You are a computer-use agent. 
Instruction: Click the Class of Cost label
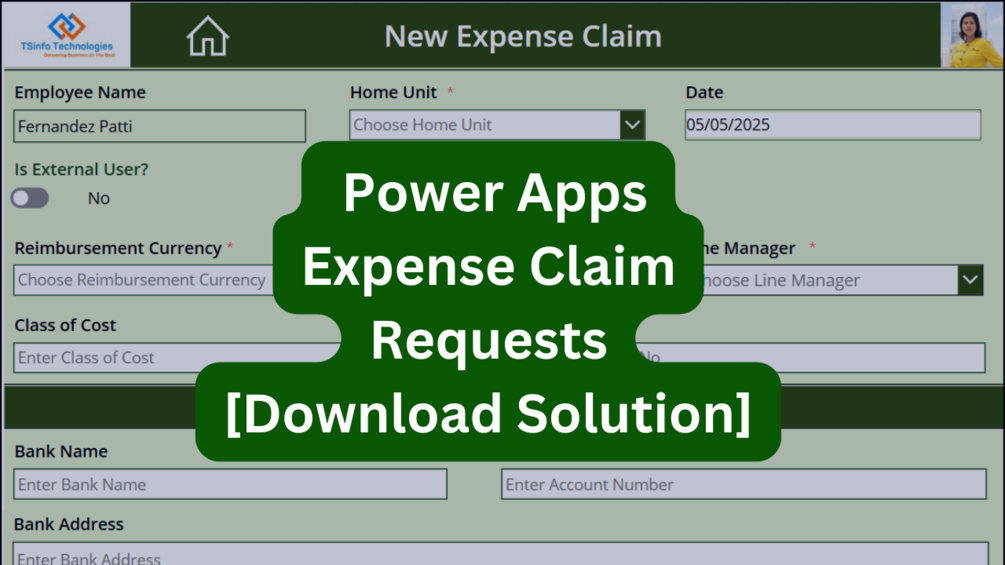65,325
